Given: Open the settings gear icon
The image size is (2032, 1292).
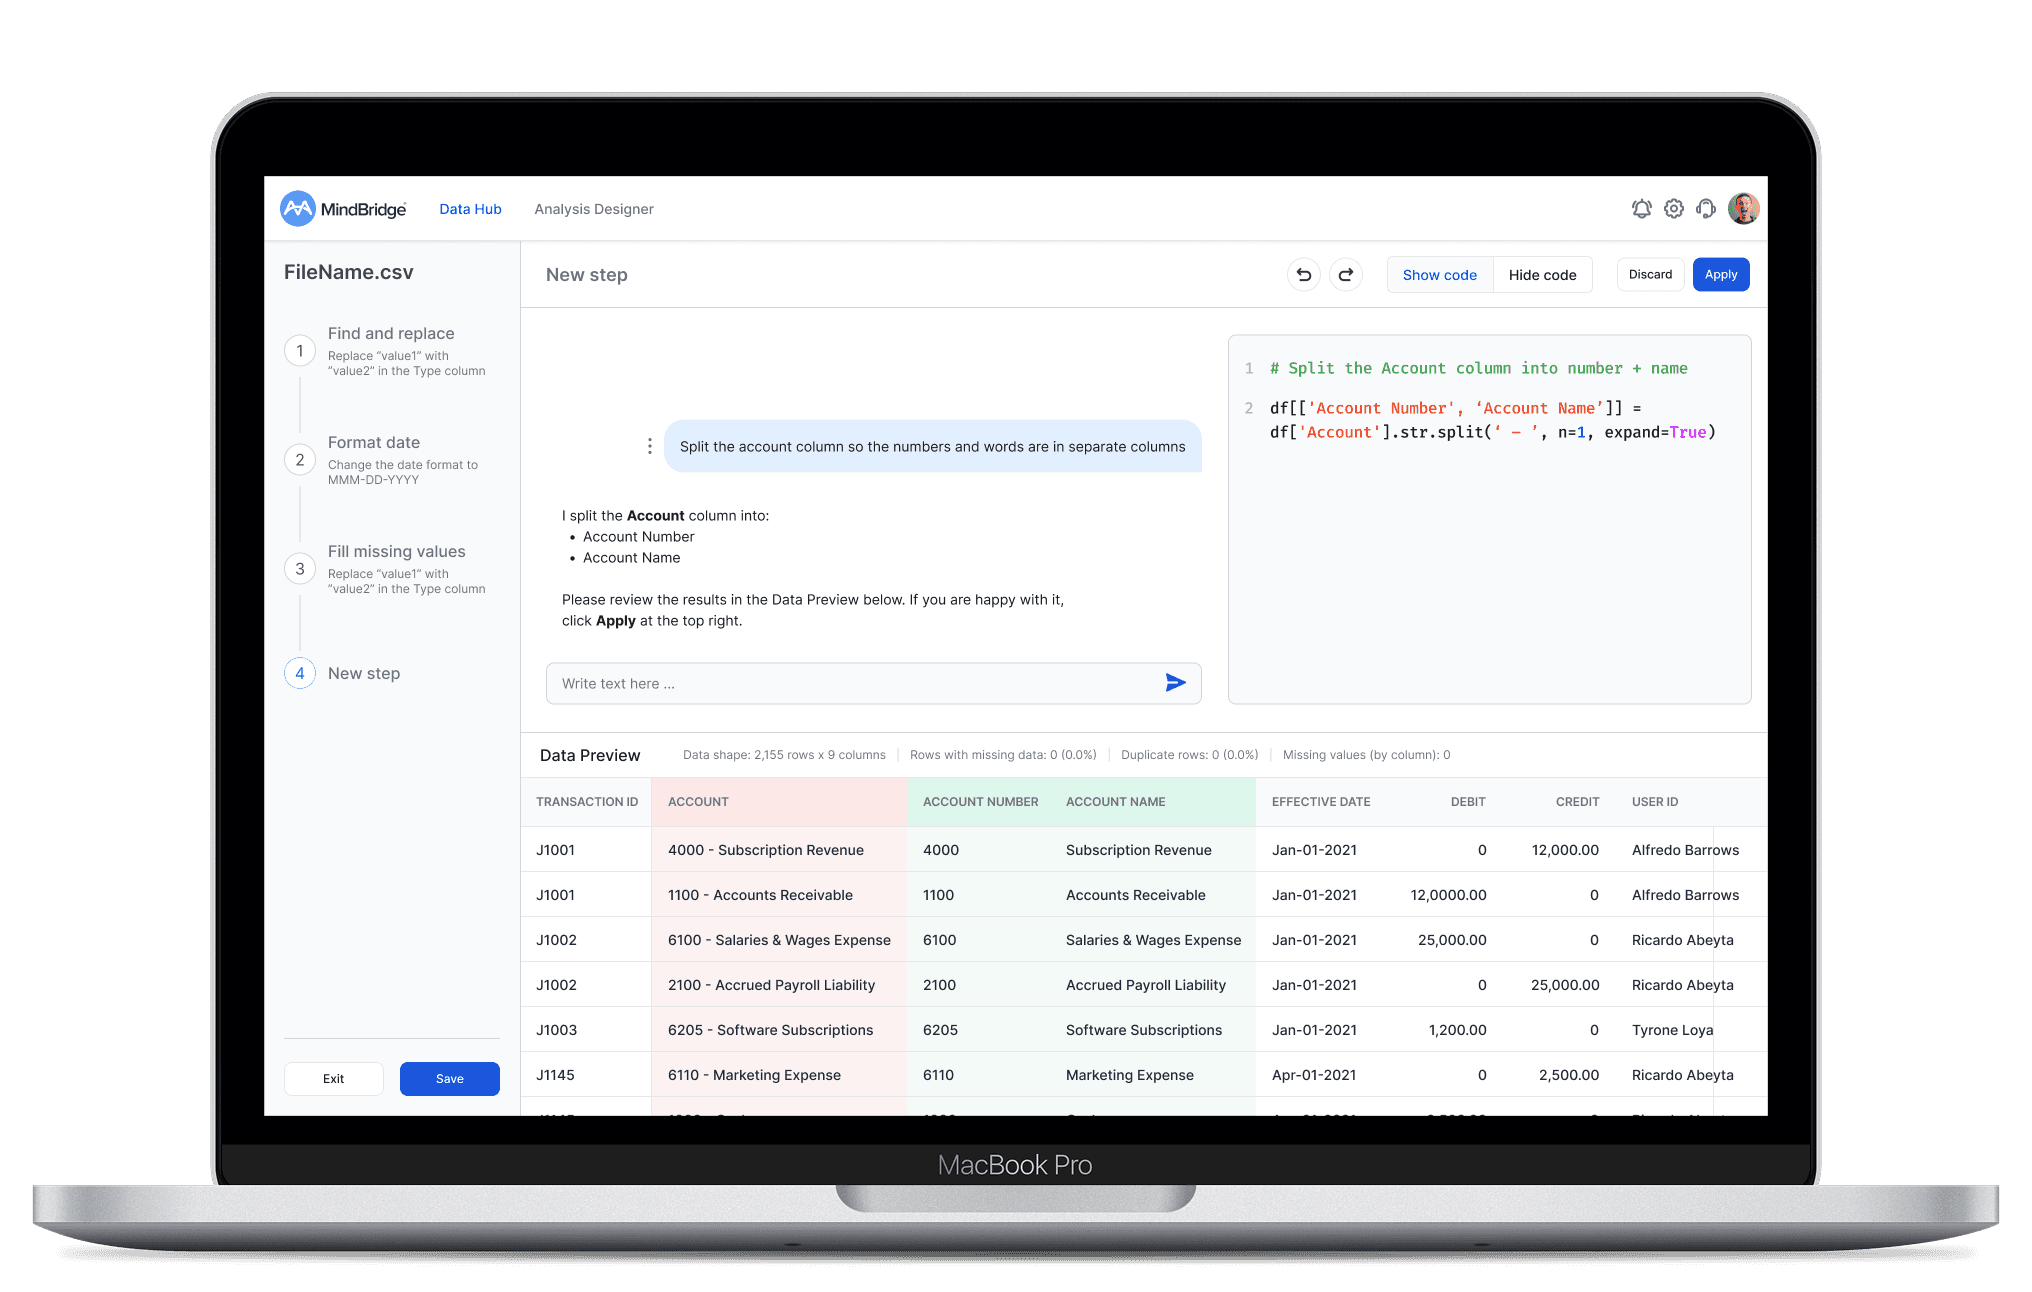Looking at the screenshot, I should point(1673,209).
